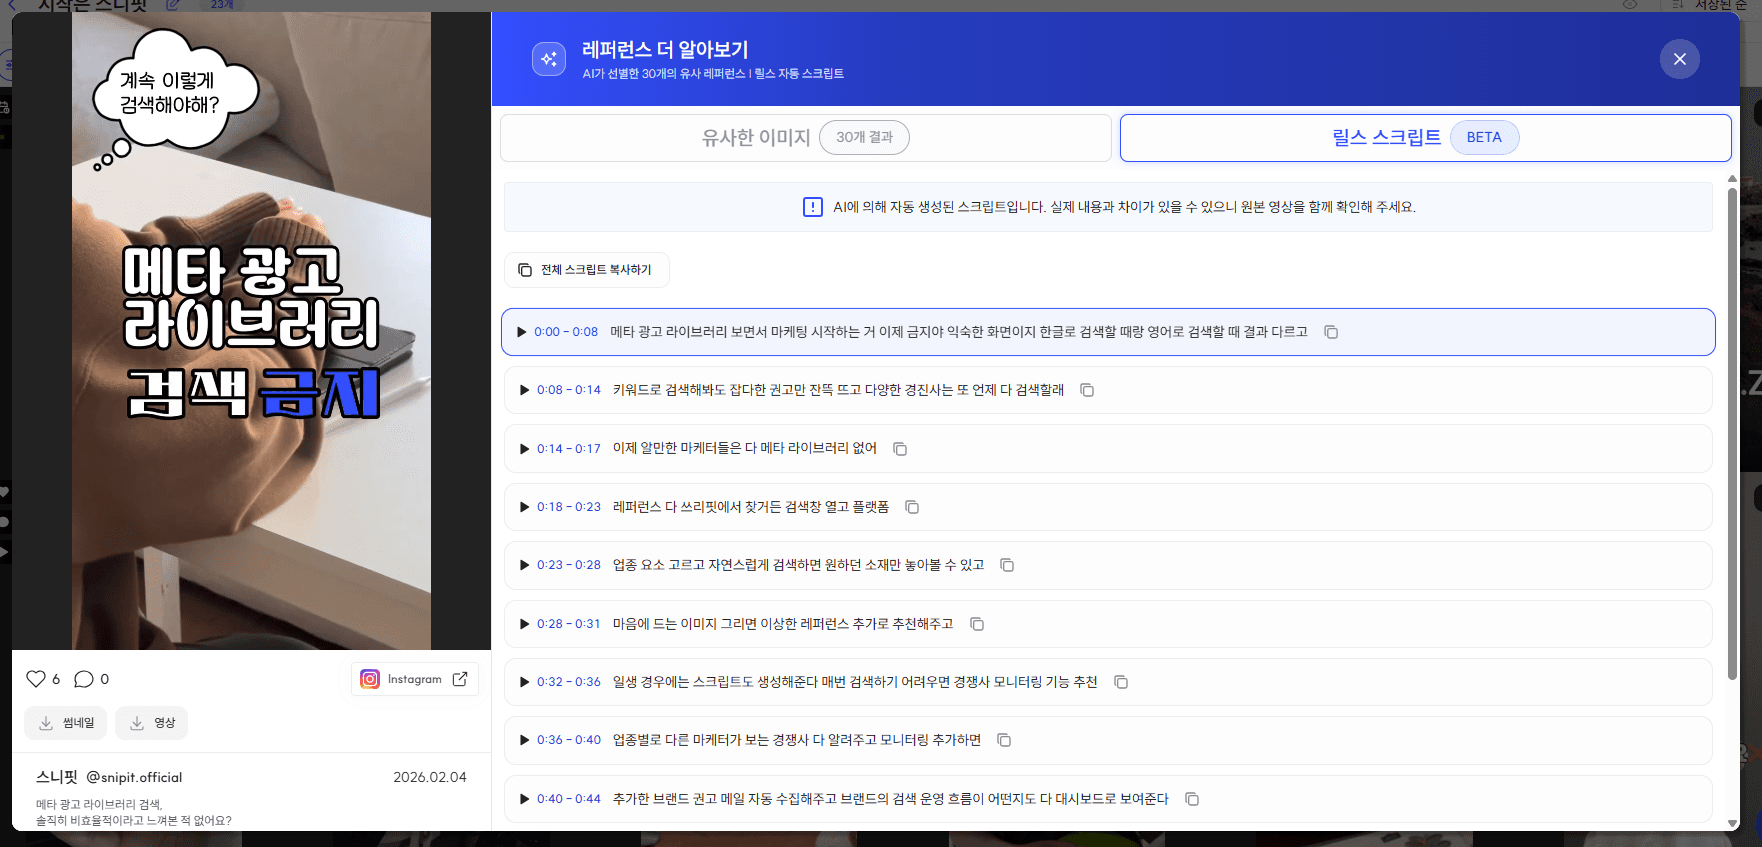The height and width of the screenshot is (847, 1762).
Task: Play the 0:36 - 0:40 script segment
Action: pyautogui.click(x=524, y=740)
